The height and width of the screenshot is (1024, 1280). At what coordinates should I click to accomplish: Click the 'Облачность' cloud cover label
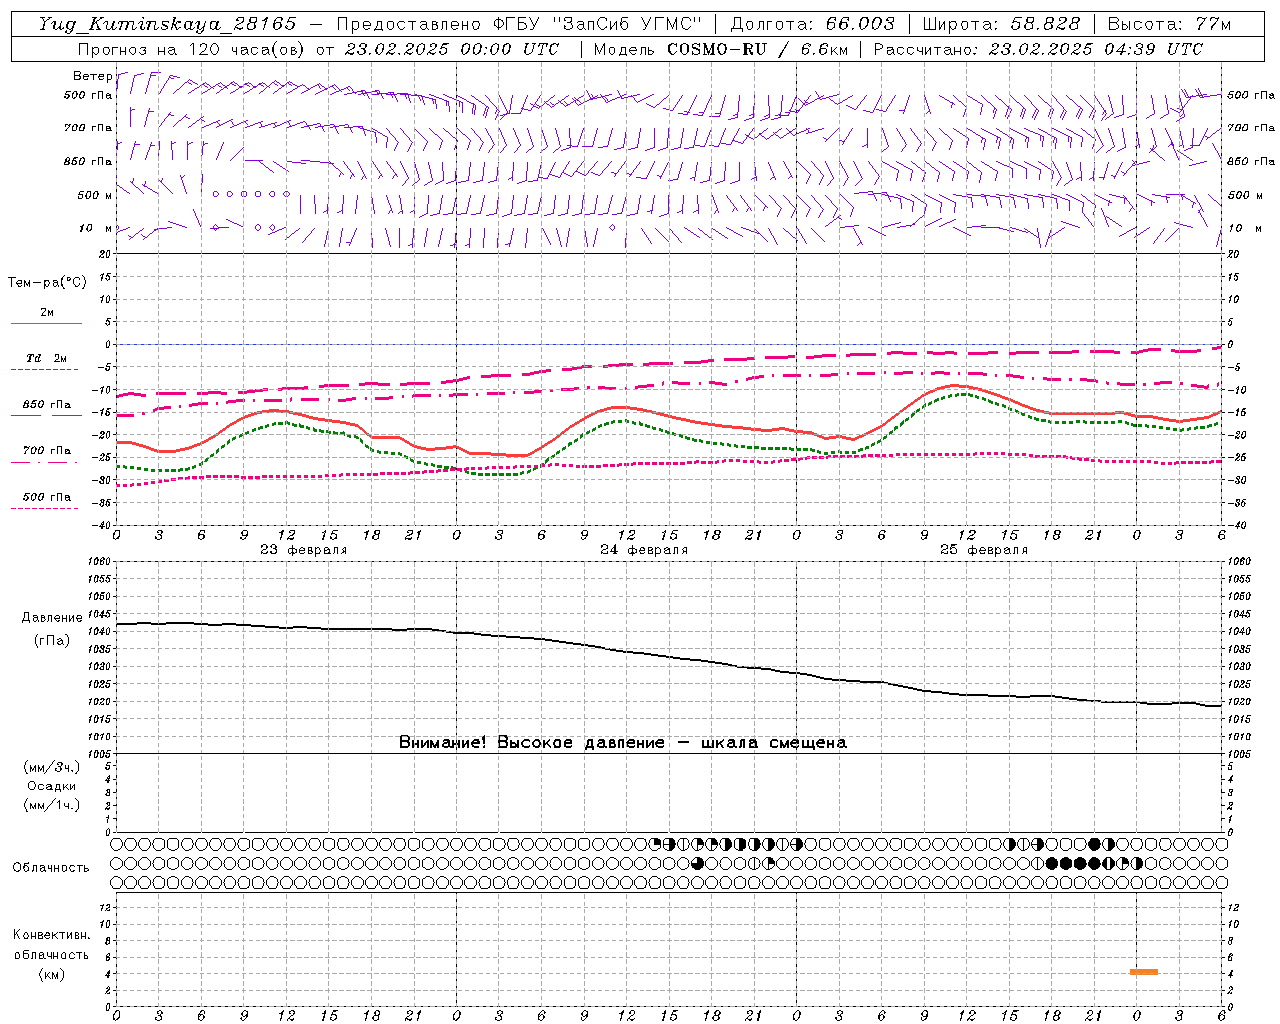click(x=51, y=867)
